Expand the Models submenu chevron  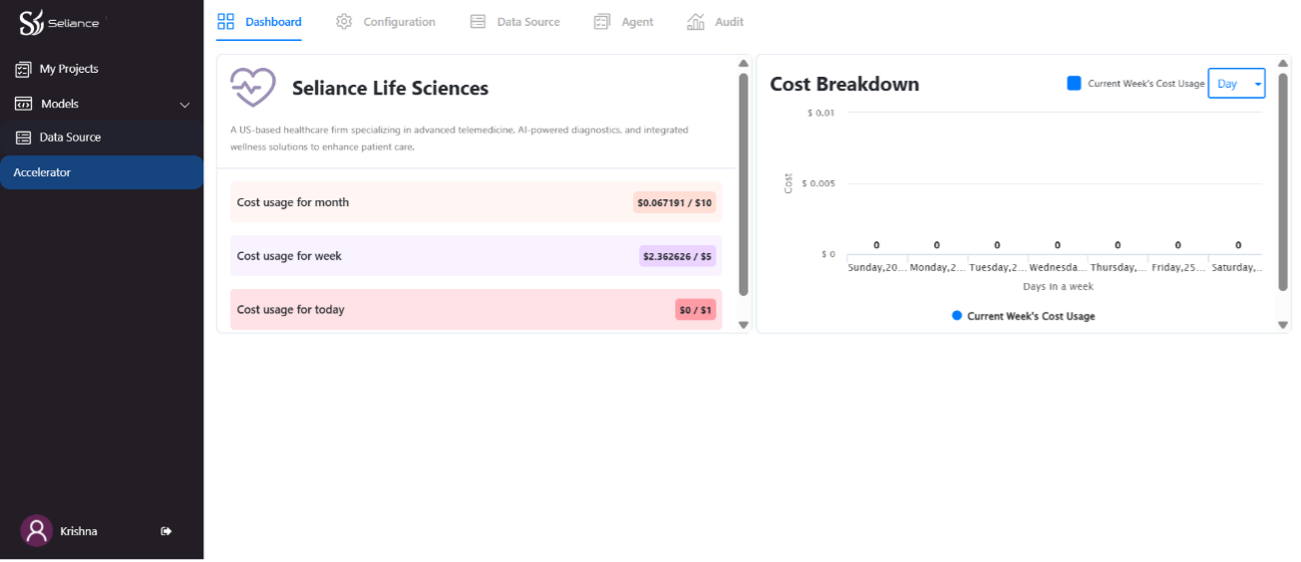point(184,105)
